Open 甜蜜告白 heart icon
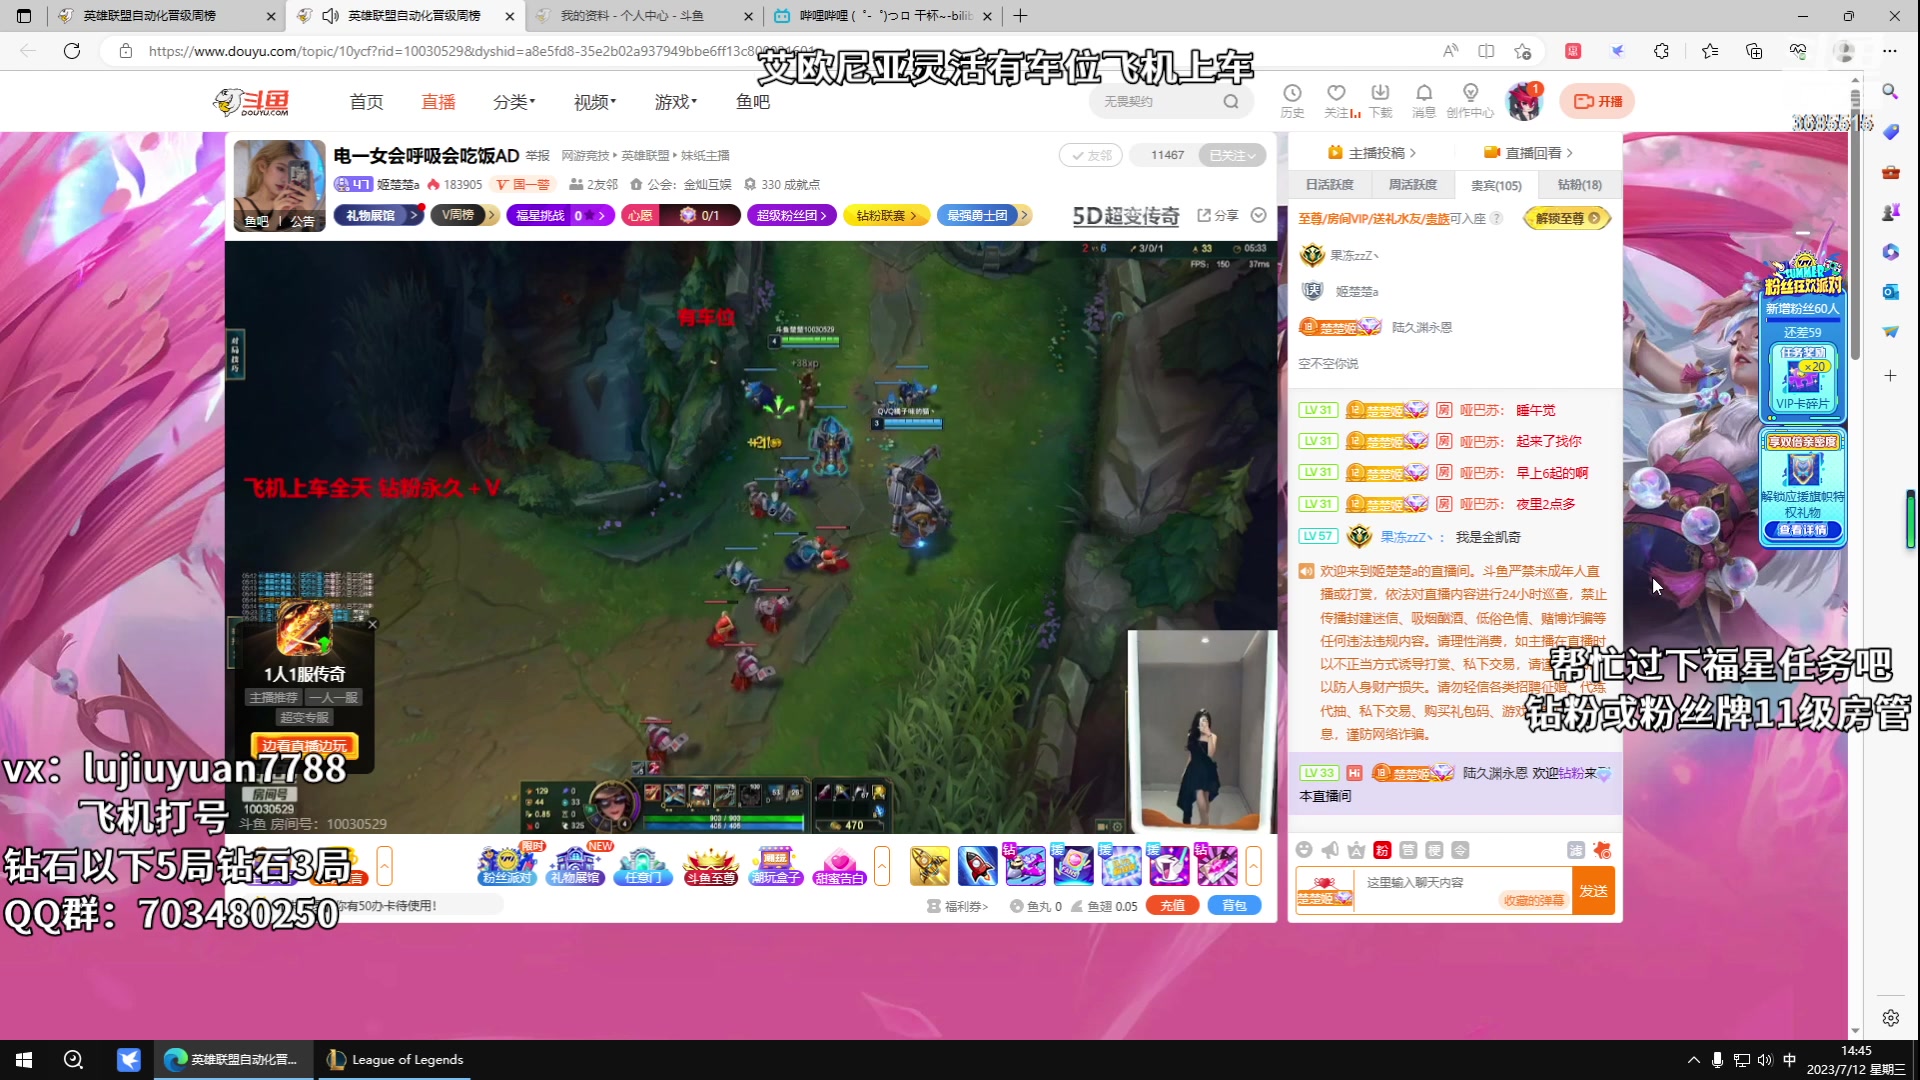1920x1080 pixels. [x=840, y=865]
